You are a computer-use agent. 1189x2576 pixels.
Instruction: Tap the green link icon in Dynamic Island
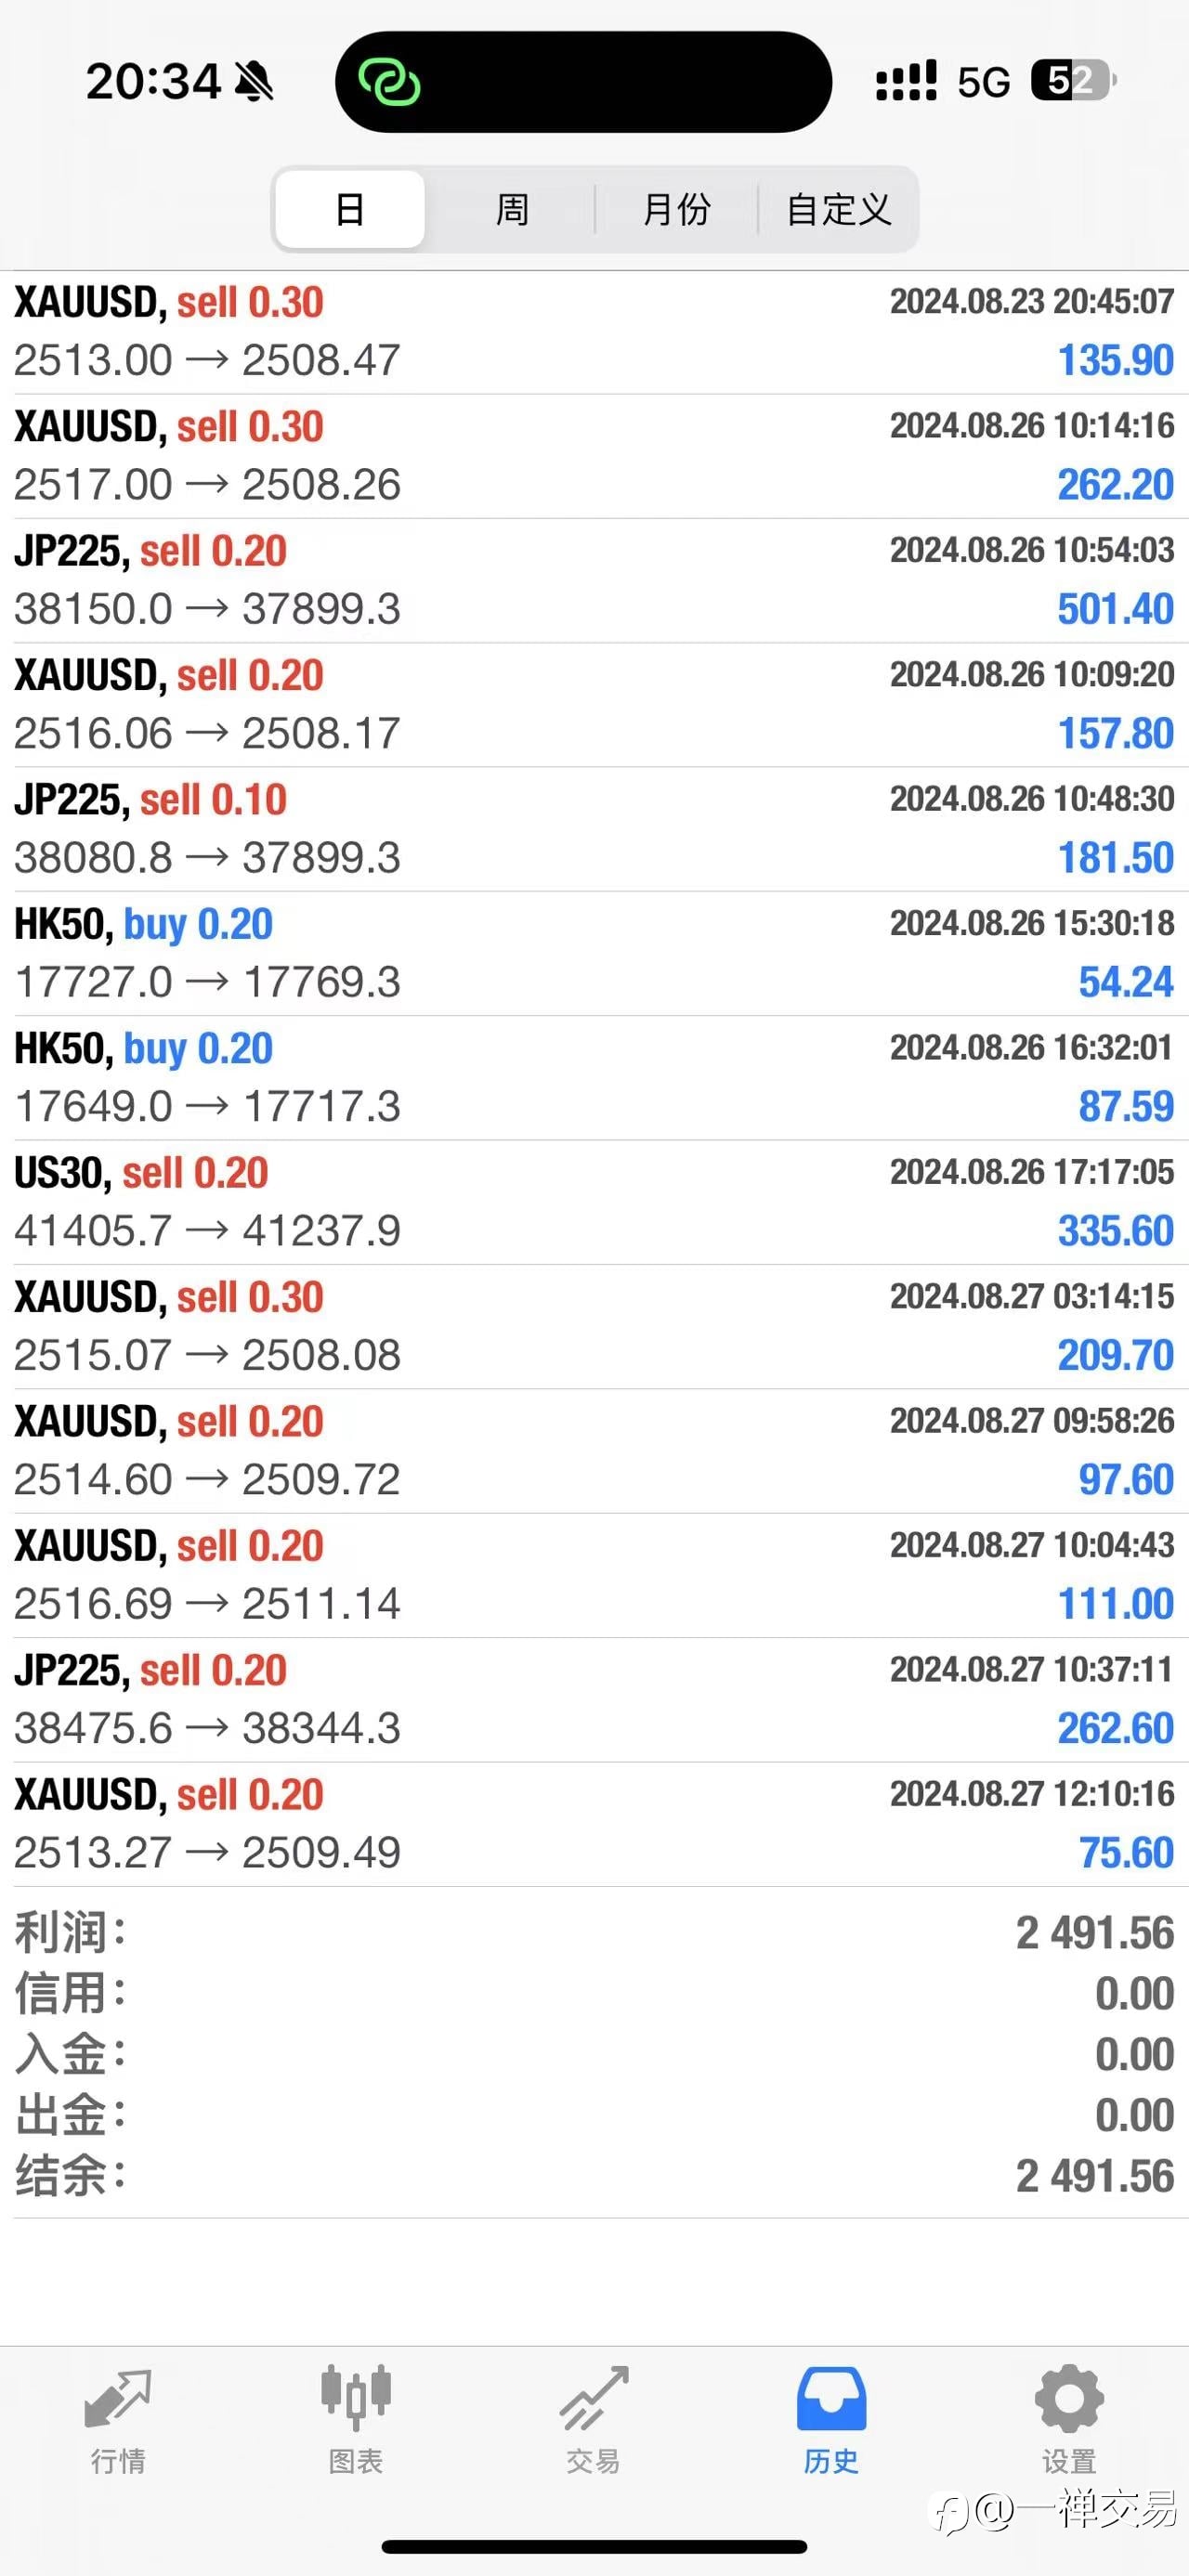tap(389, 82)
